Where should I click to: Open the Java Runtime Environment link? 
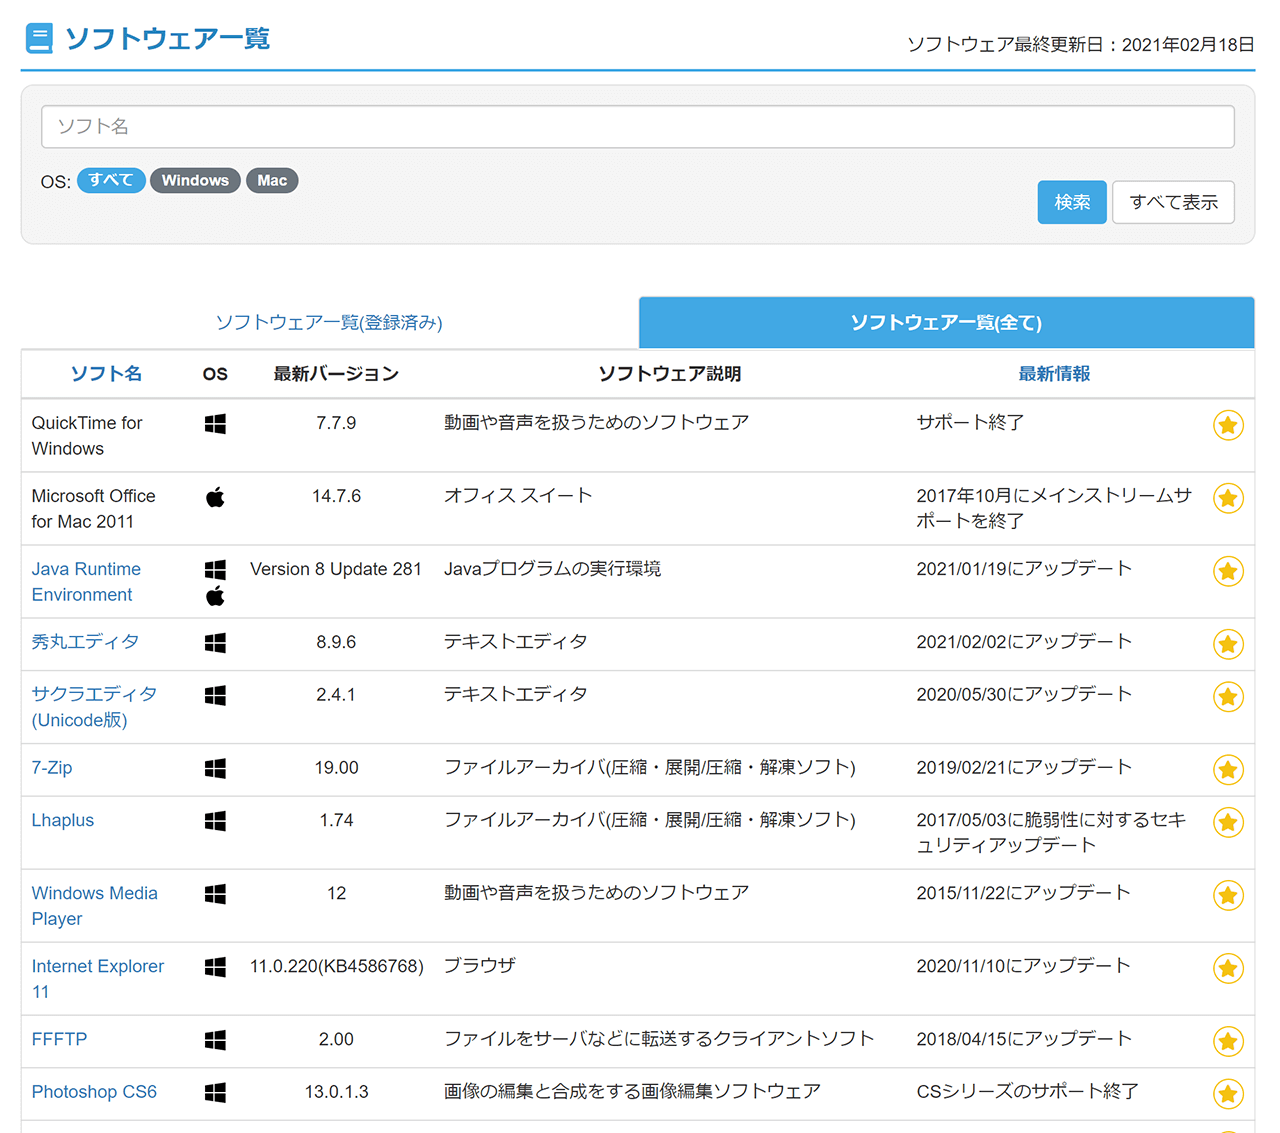[x=86, y=582]
